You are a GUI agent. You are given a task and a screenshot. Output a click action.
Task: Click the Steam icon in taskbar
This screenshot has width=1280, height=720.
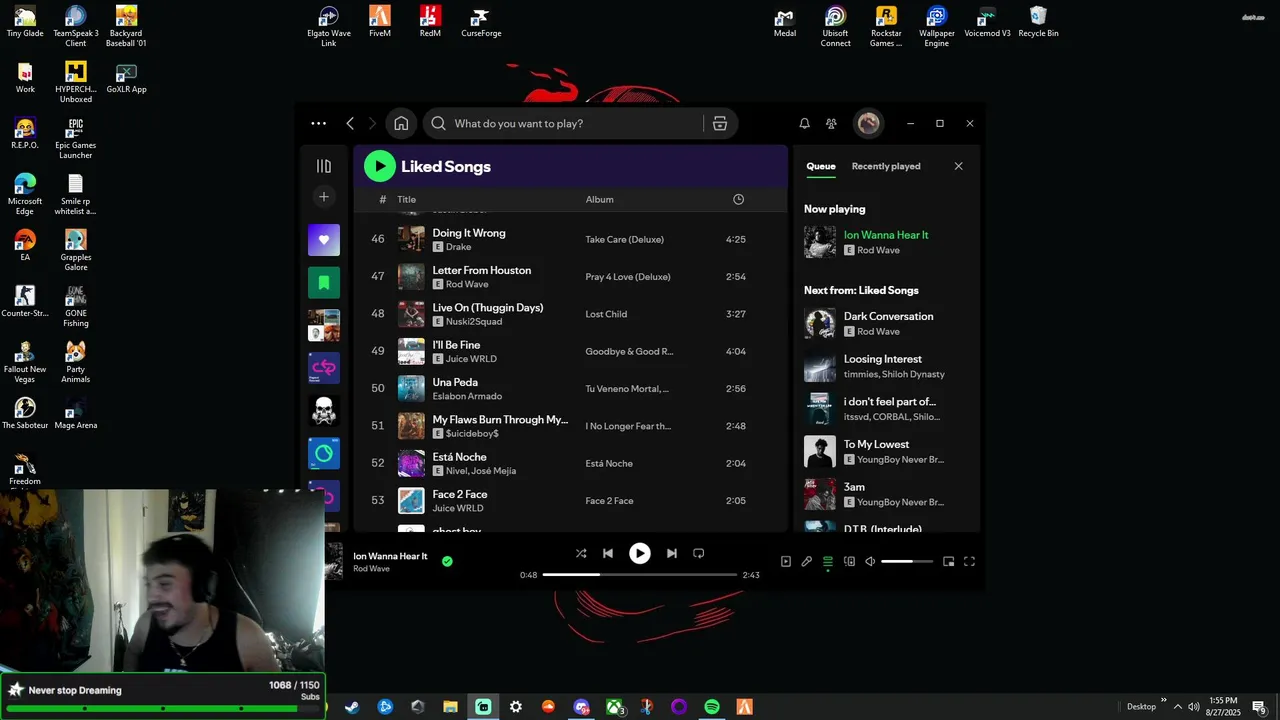pos(352,707)
